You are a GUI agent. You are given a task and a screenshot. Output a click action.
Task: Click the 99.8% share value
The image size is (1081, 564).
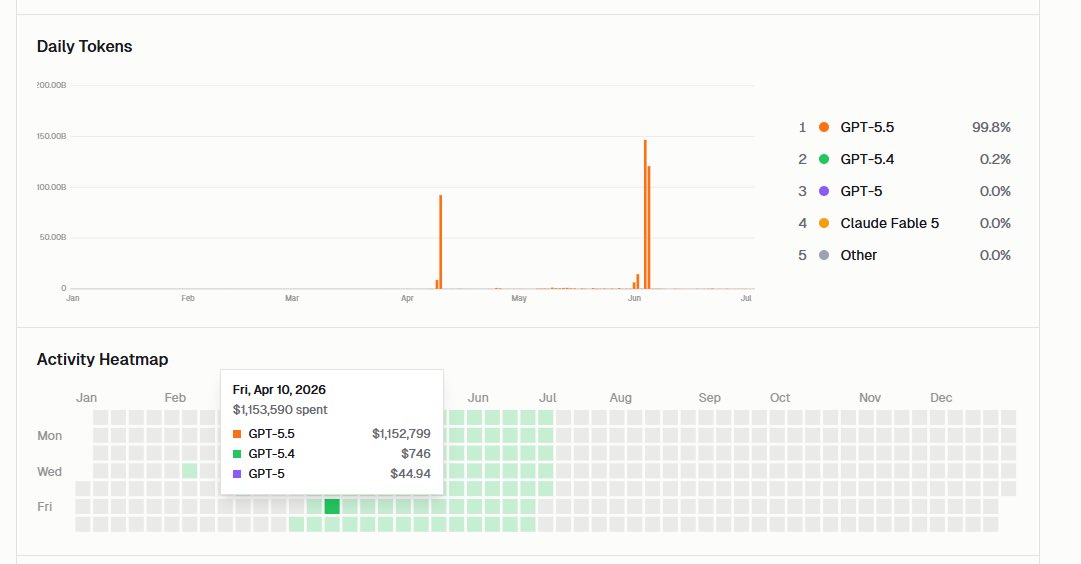click(991, 127)
